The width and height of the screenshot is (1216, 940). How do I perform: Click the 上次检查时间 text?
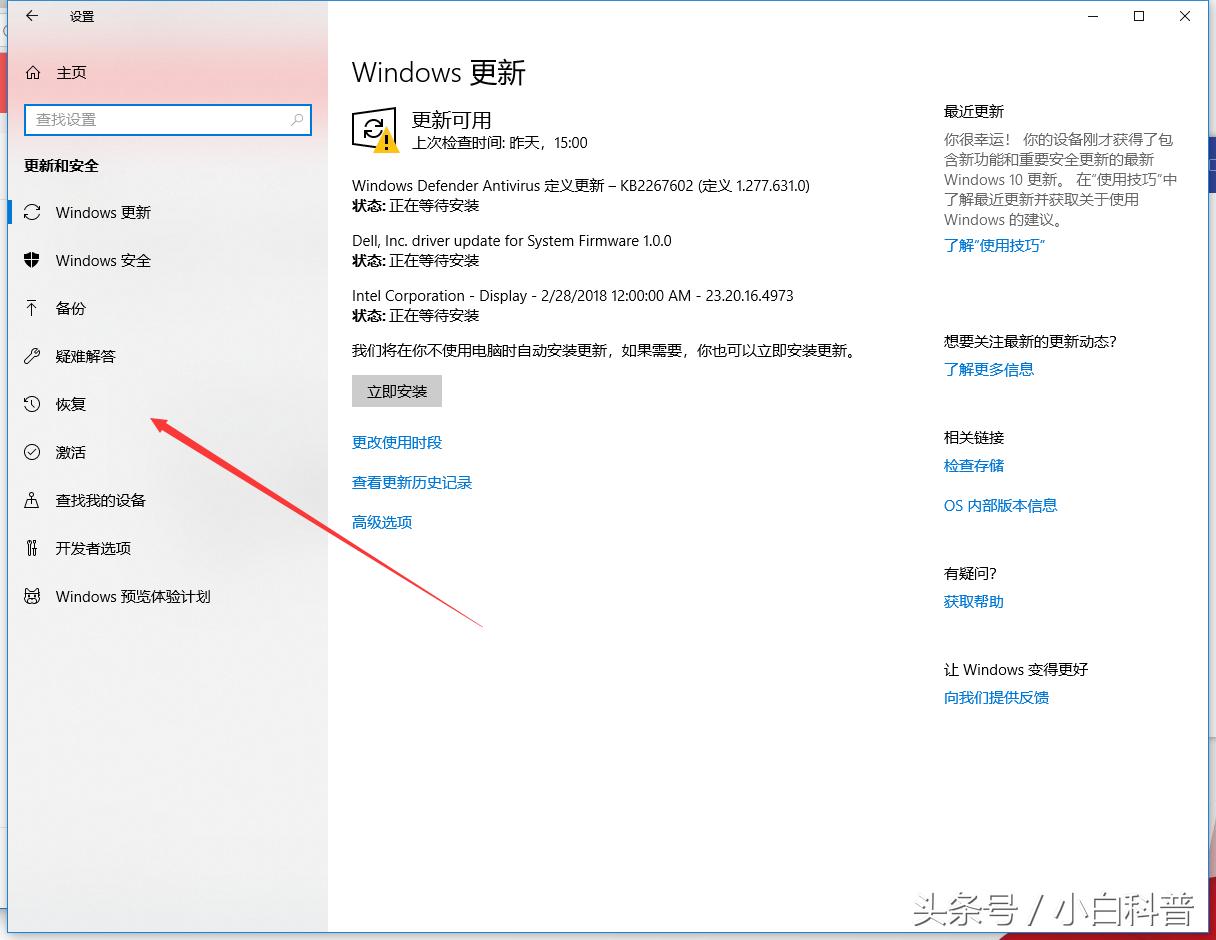click(500, 143)
